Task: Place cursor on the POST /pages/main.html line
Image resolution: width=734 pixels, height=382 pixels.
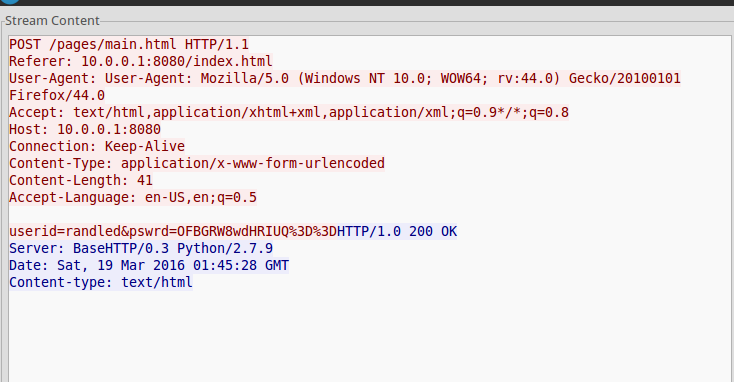Action: (x=129, y=44)
